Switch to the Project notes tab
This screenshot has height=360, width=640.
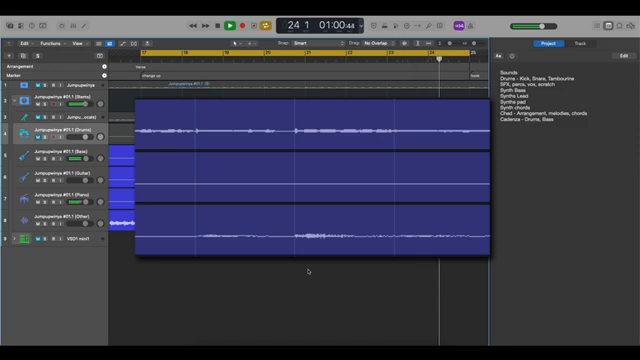pos(548,43)
